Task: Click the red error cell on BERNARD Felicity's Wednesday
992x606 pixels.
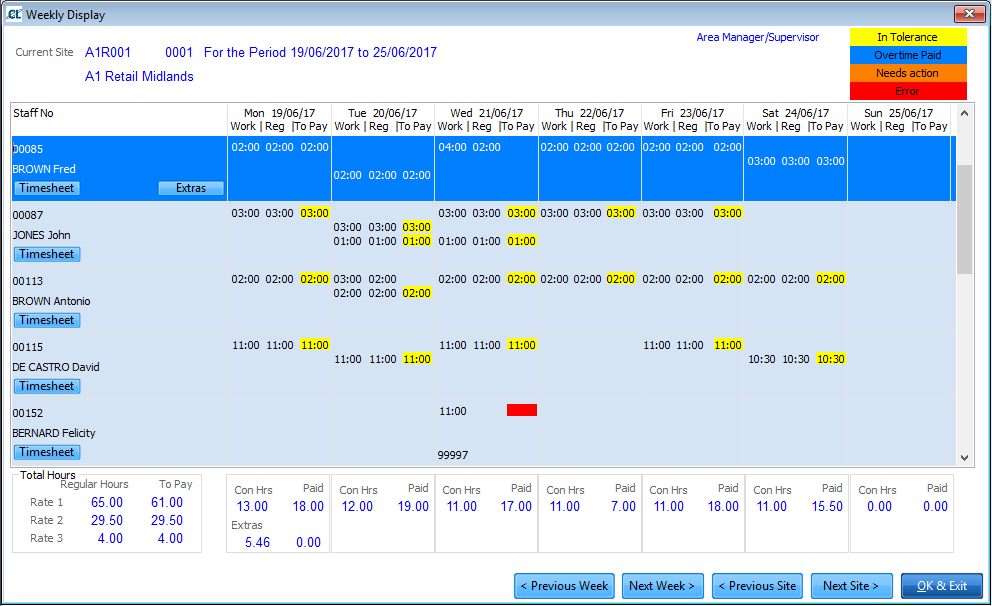Action: (521, 409)
